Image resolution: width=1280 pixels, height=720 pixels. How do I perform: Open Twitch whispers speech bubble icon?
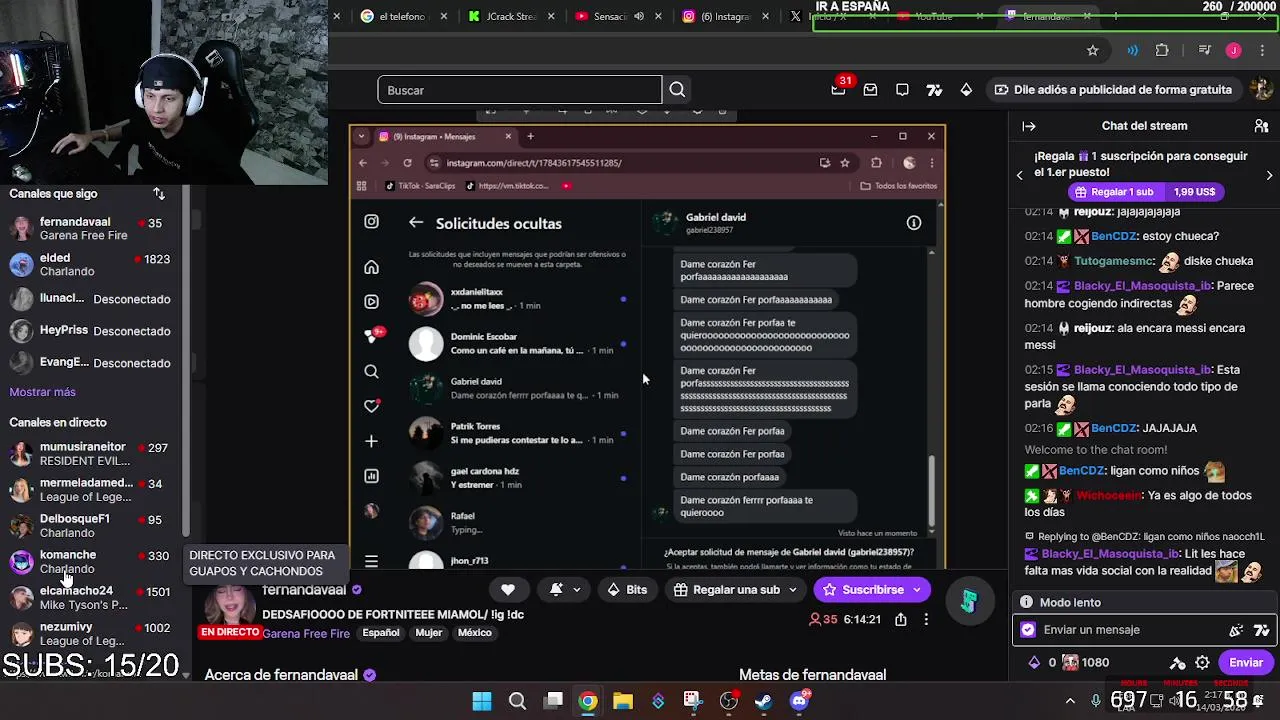(902, 90)
